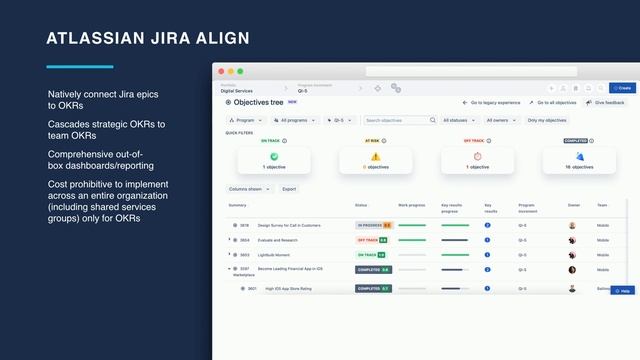Click magnifier icon in Search objectives field
The image size is (640, 360).
[x=433, y=120]
